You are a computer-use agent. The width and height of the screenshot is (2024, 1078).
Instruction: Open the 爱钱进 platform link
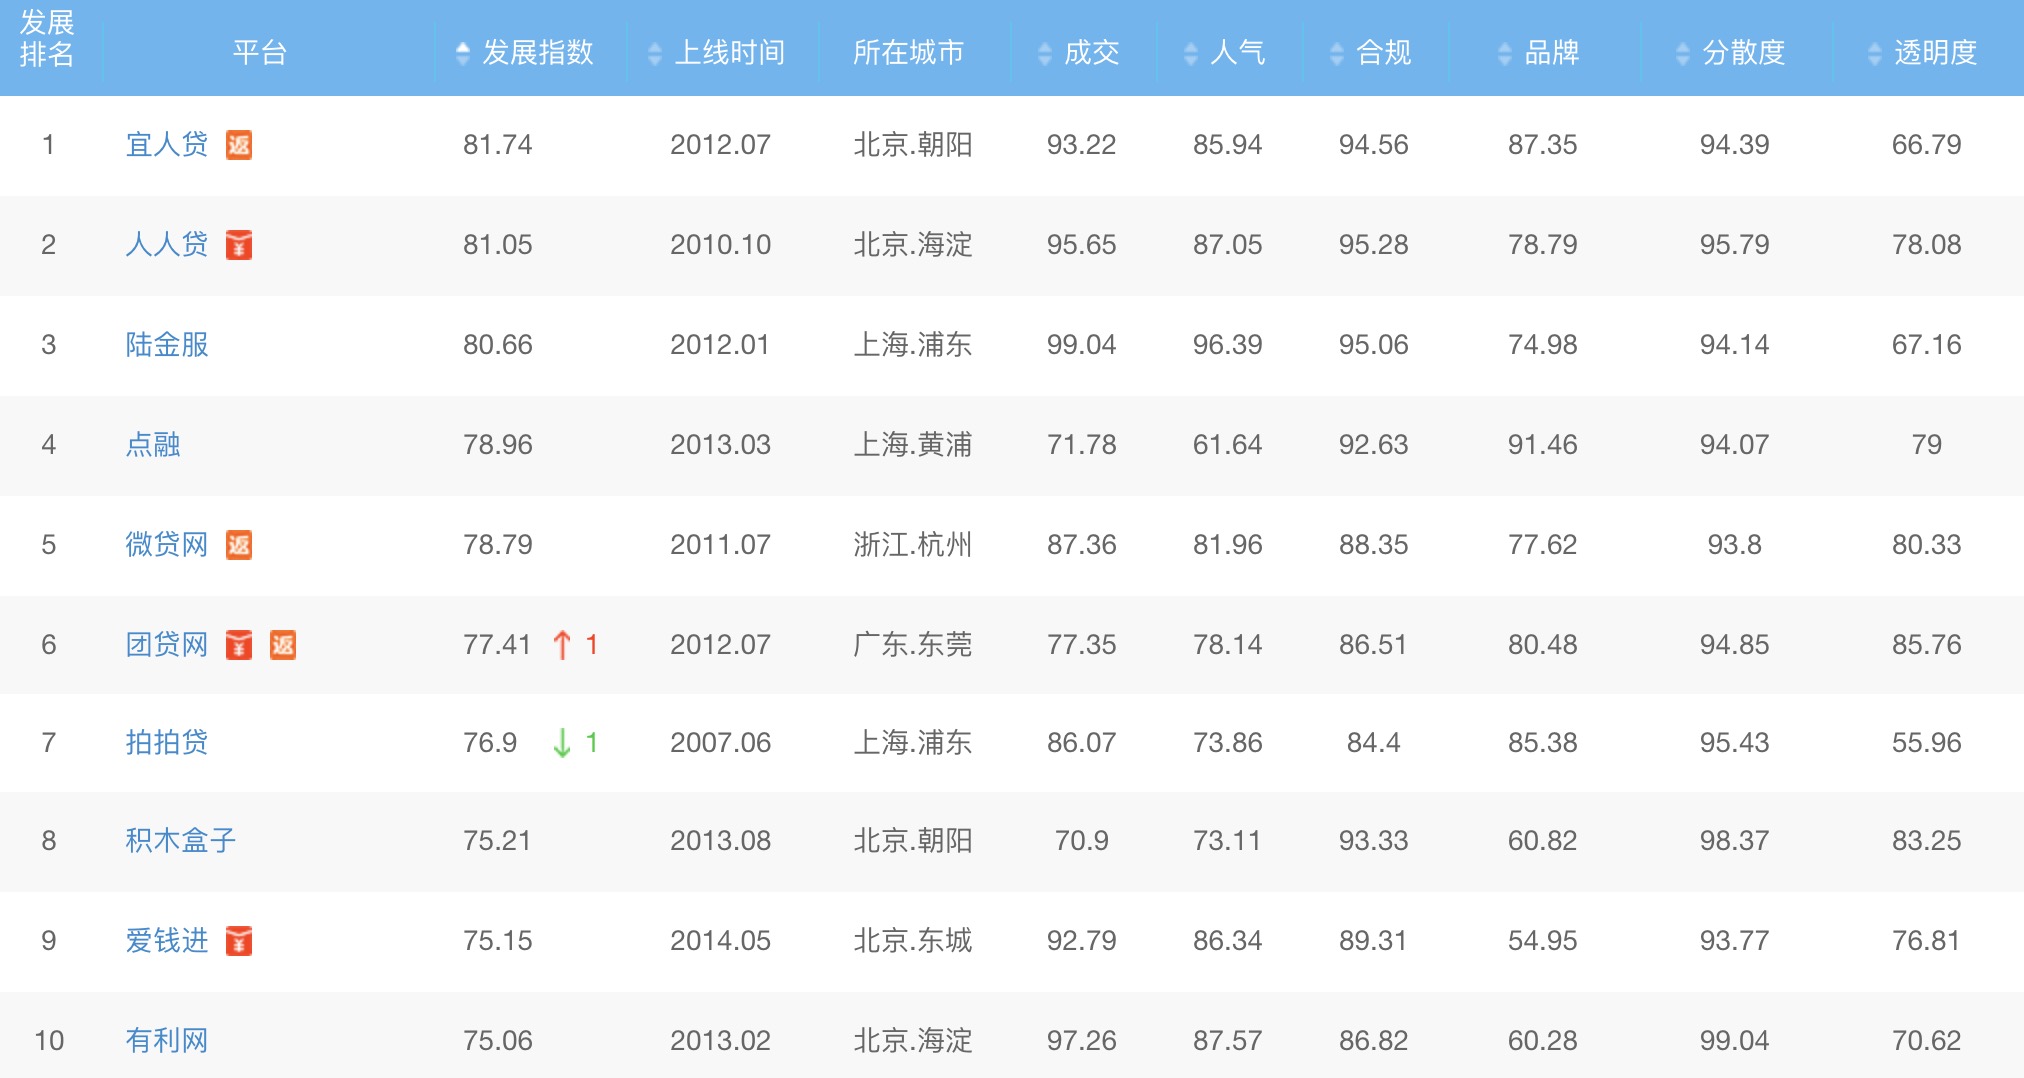(167, 941)
